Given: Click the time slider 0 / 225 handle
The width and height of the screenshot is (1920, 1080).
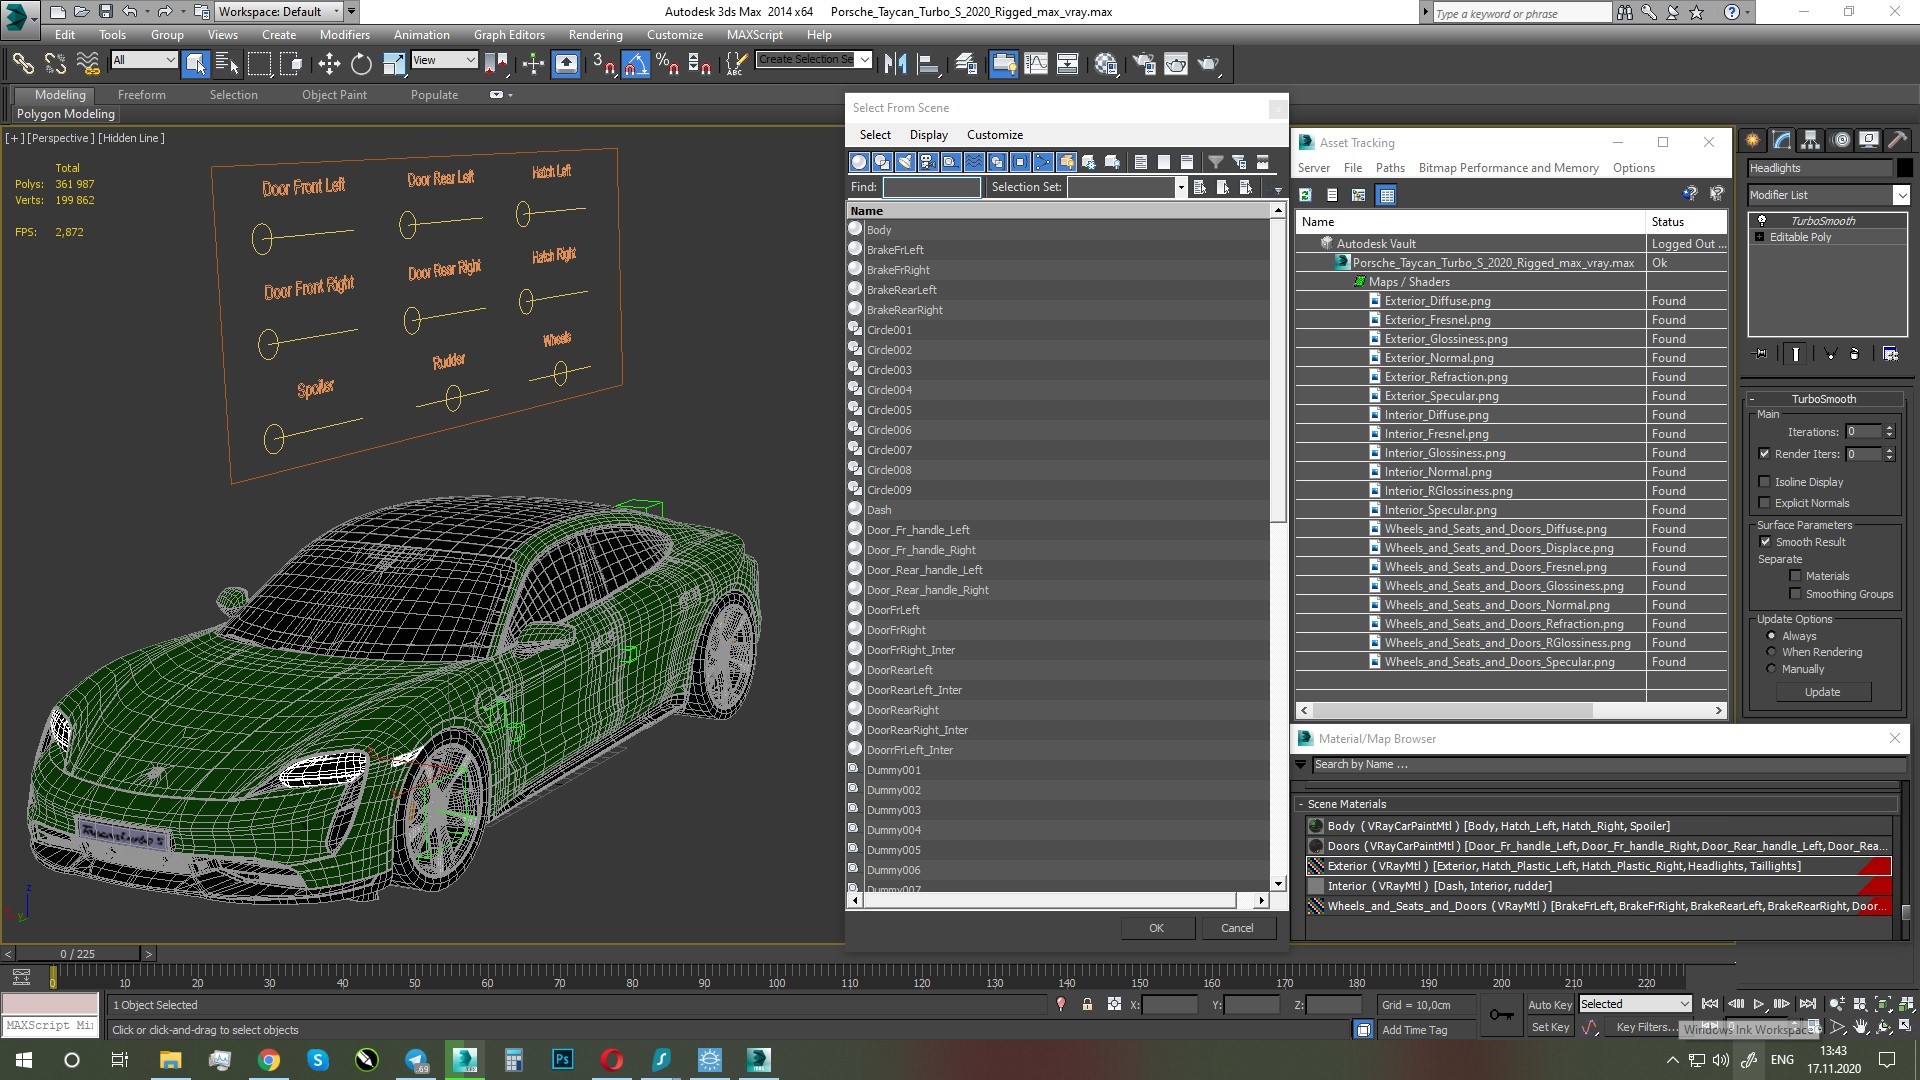Looking at the screenshot, I should (x=78, y=954).
